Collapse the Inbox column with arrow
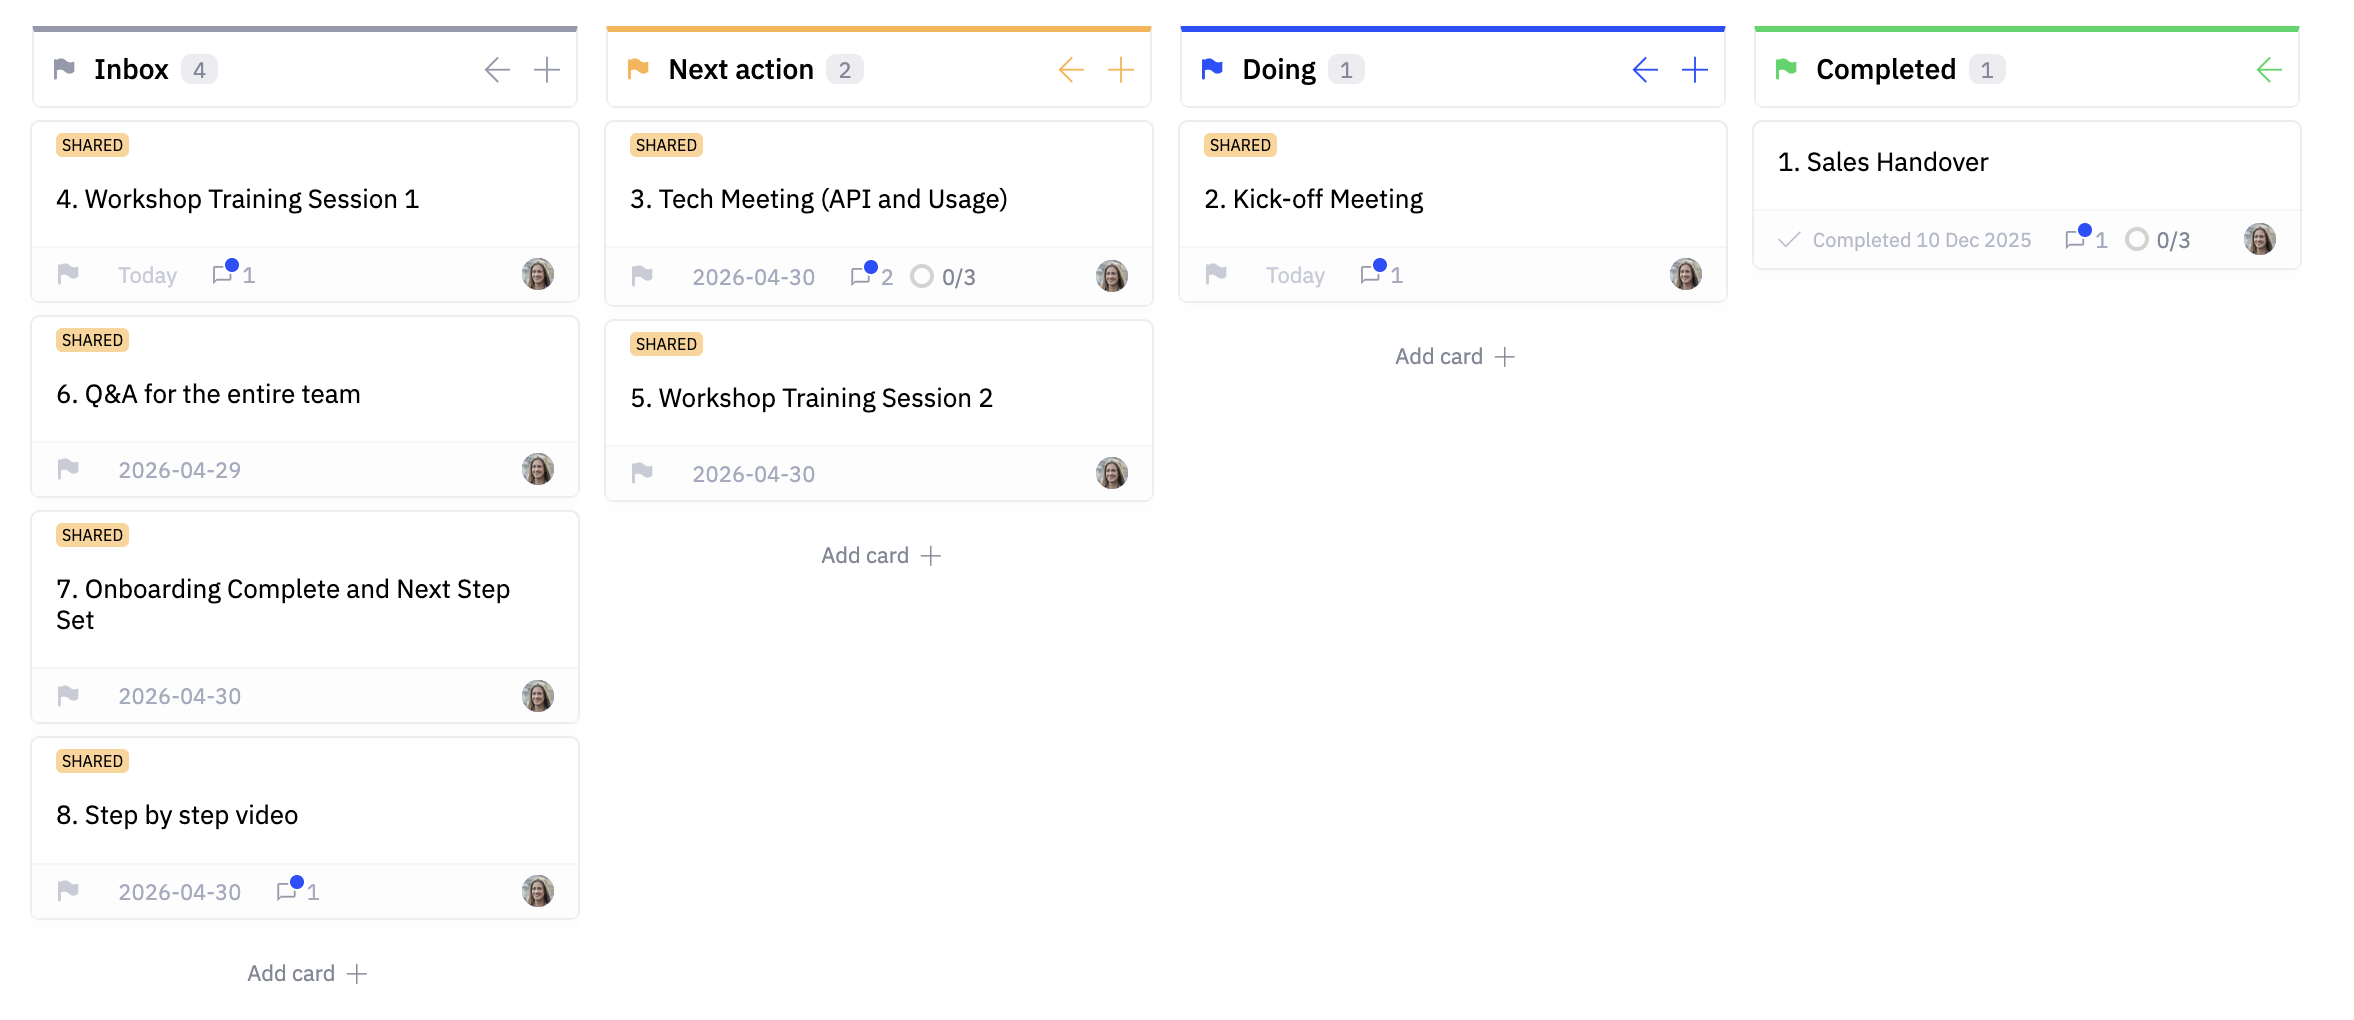2354x1020 pixels. pyautogui.click(x=497, y=70)
